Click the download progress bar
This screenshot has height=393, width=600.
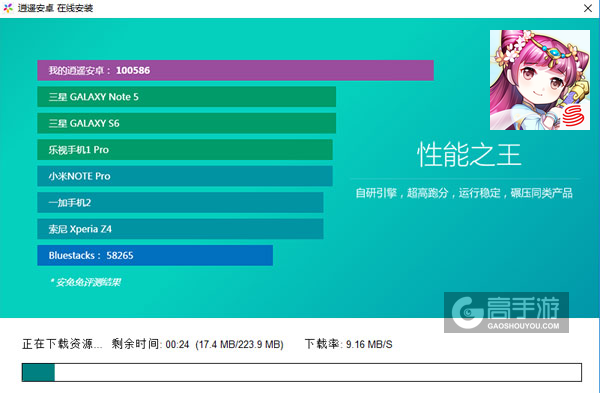click(x=302, y=372)
